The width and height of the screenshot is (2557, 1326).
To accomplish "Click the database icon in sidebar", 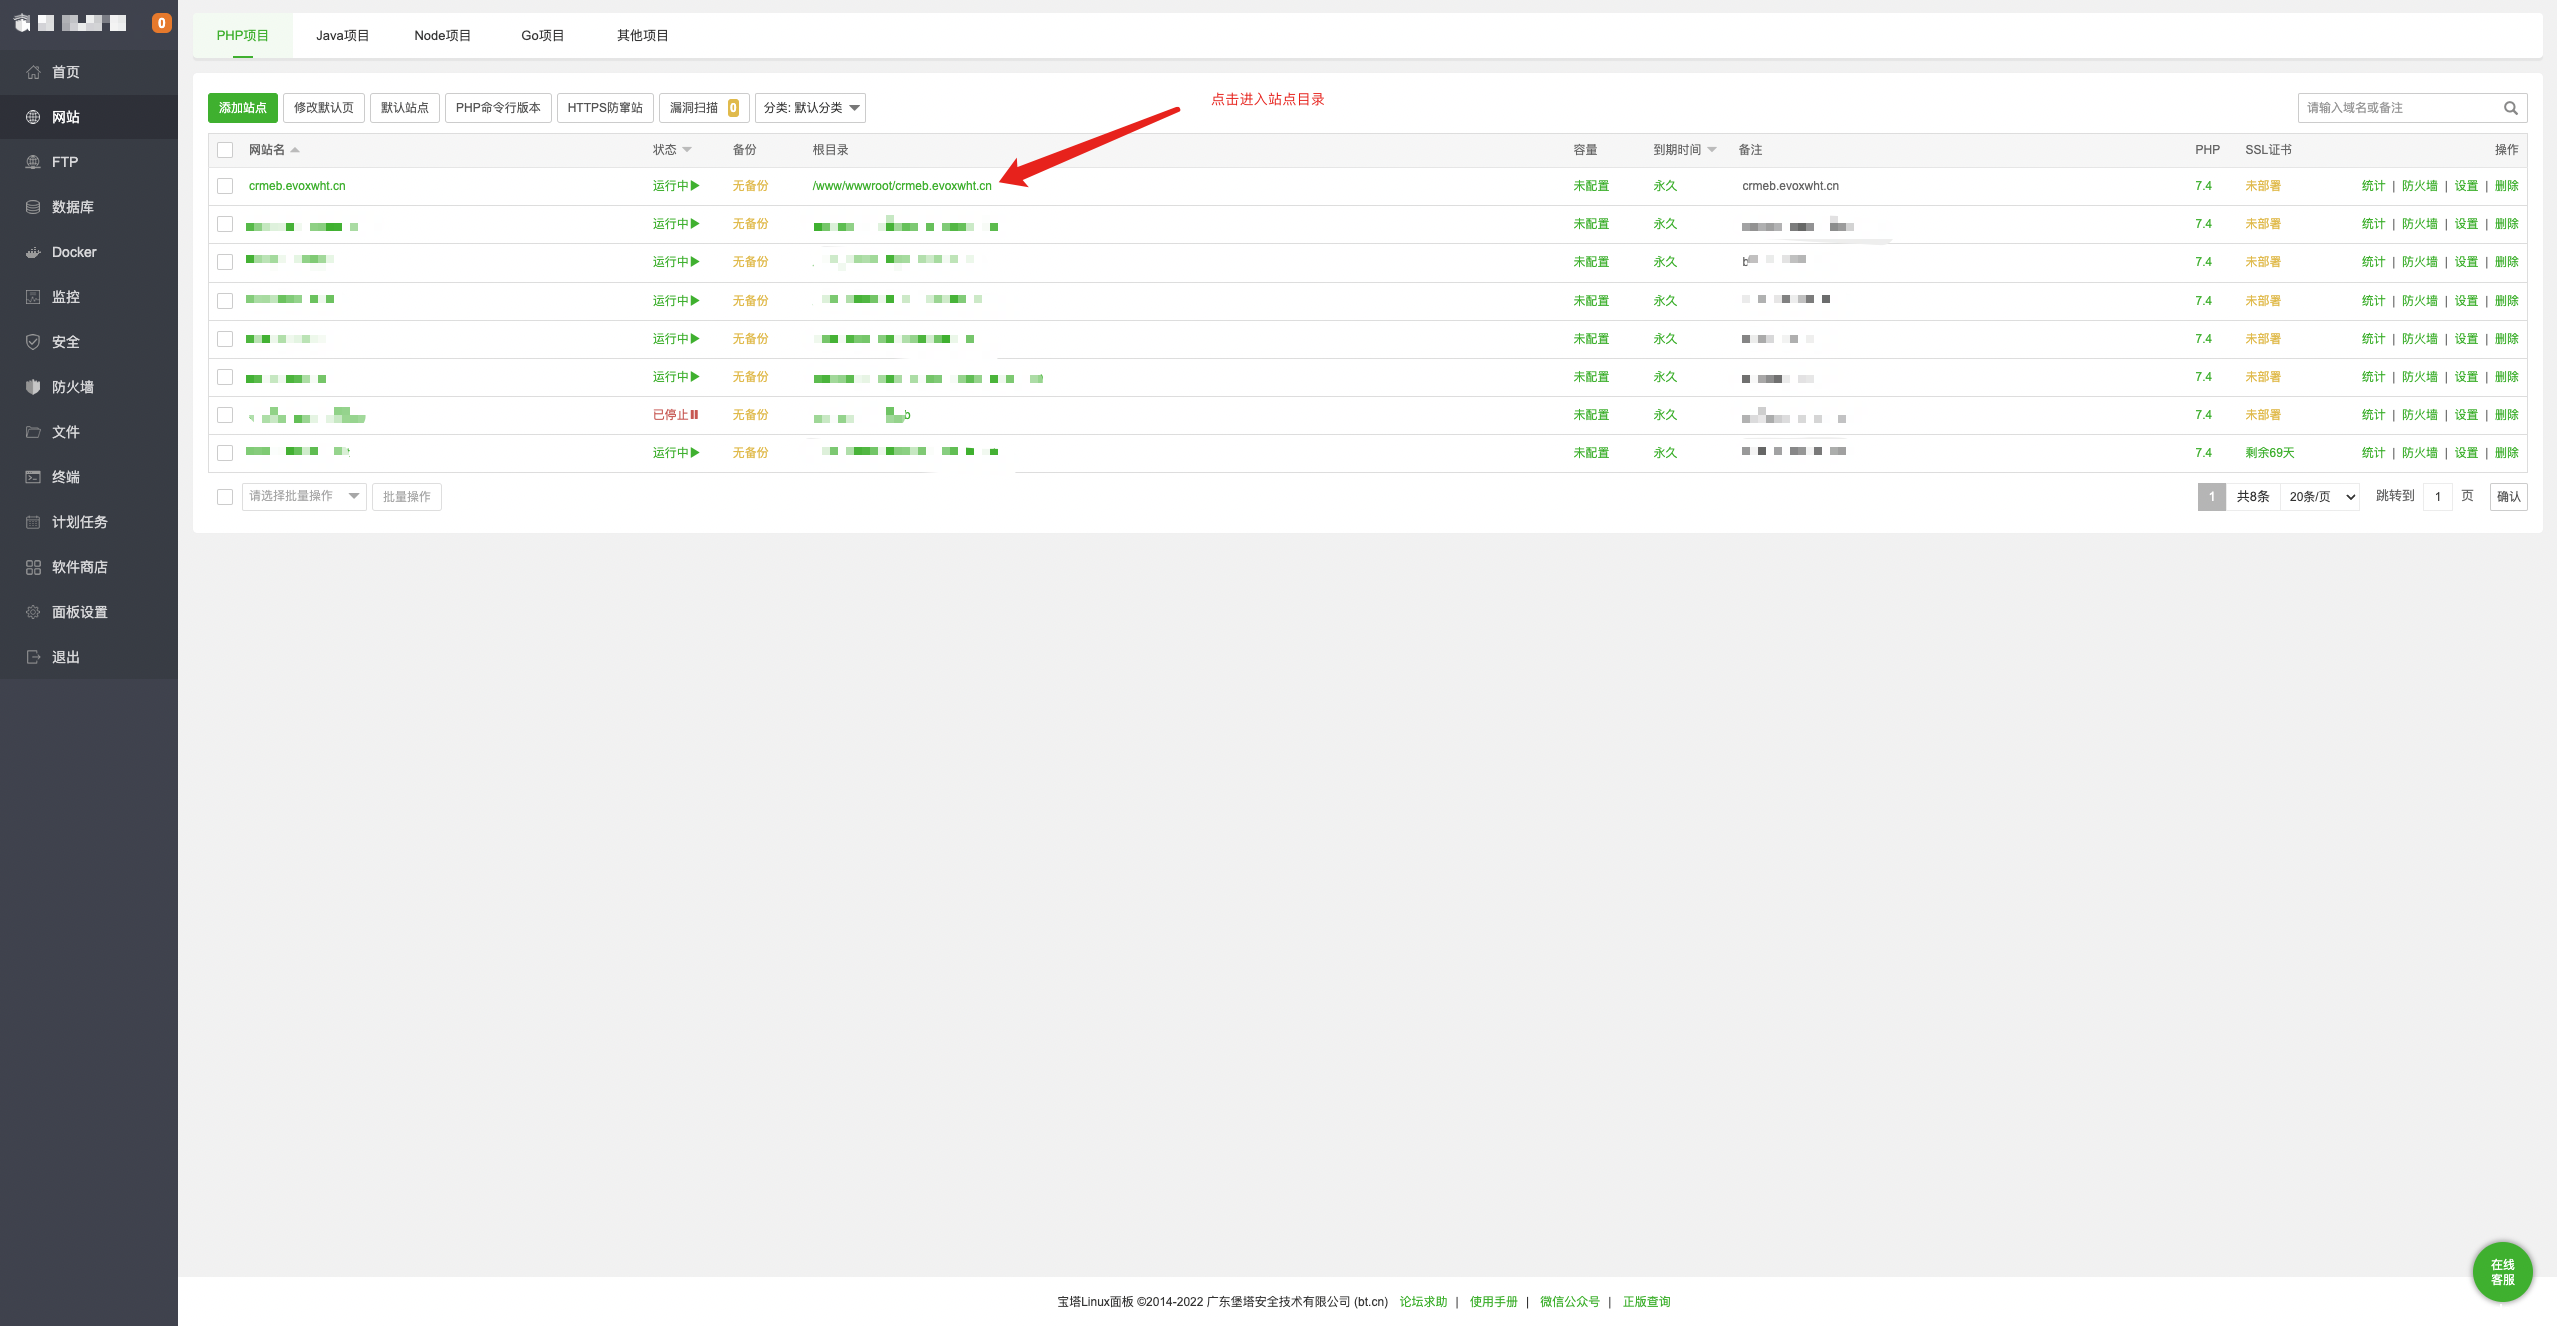I will (x=33, y=207).
